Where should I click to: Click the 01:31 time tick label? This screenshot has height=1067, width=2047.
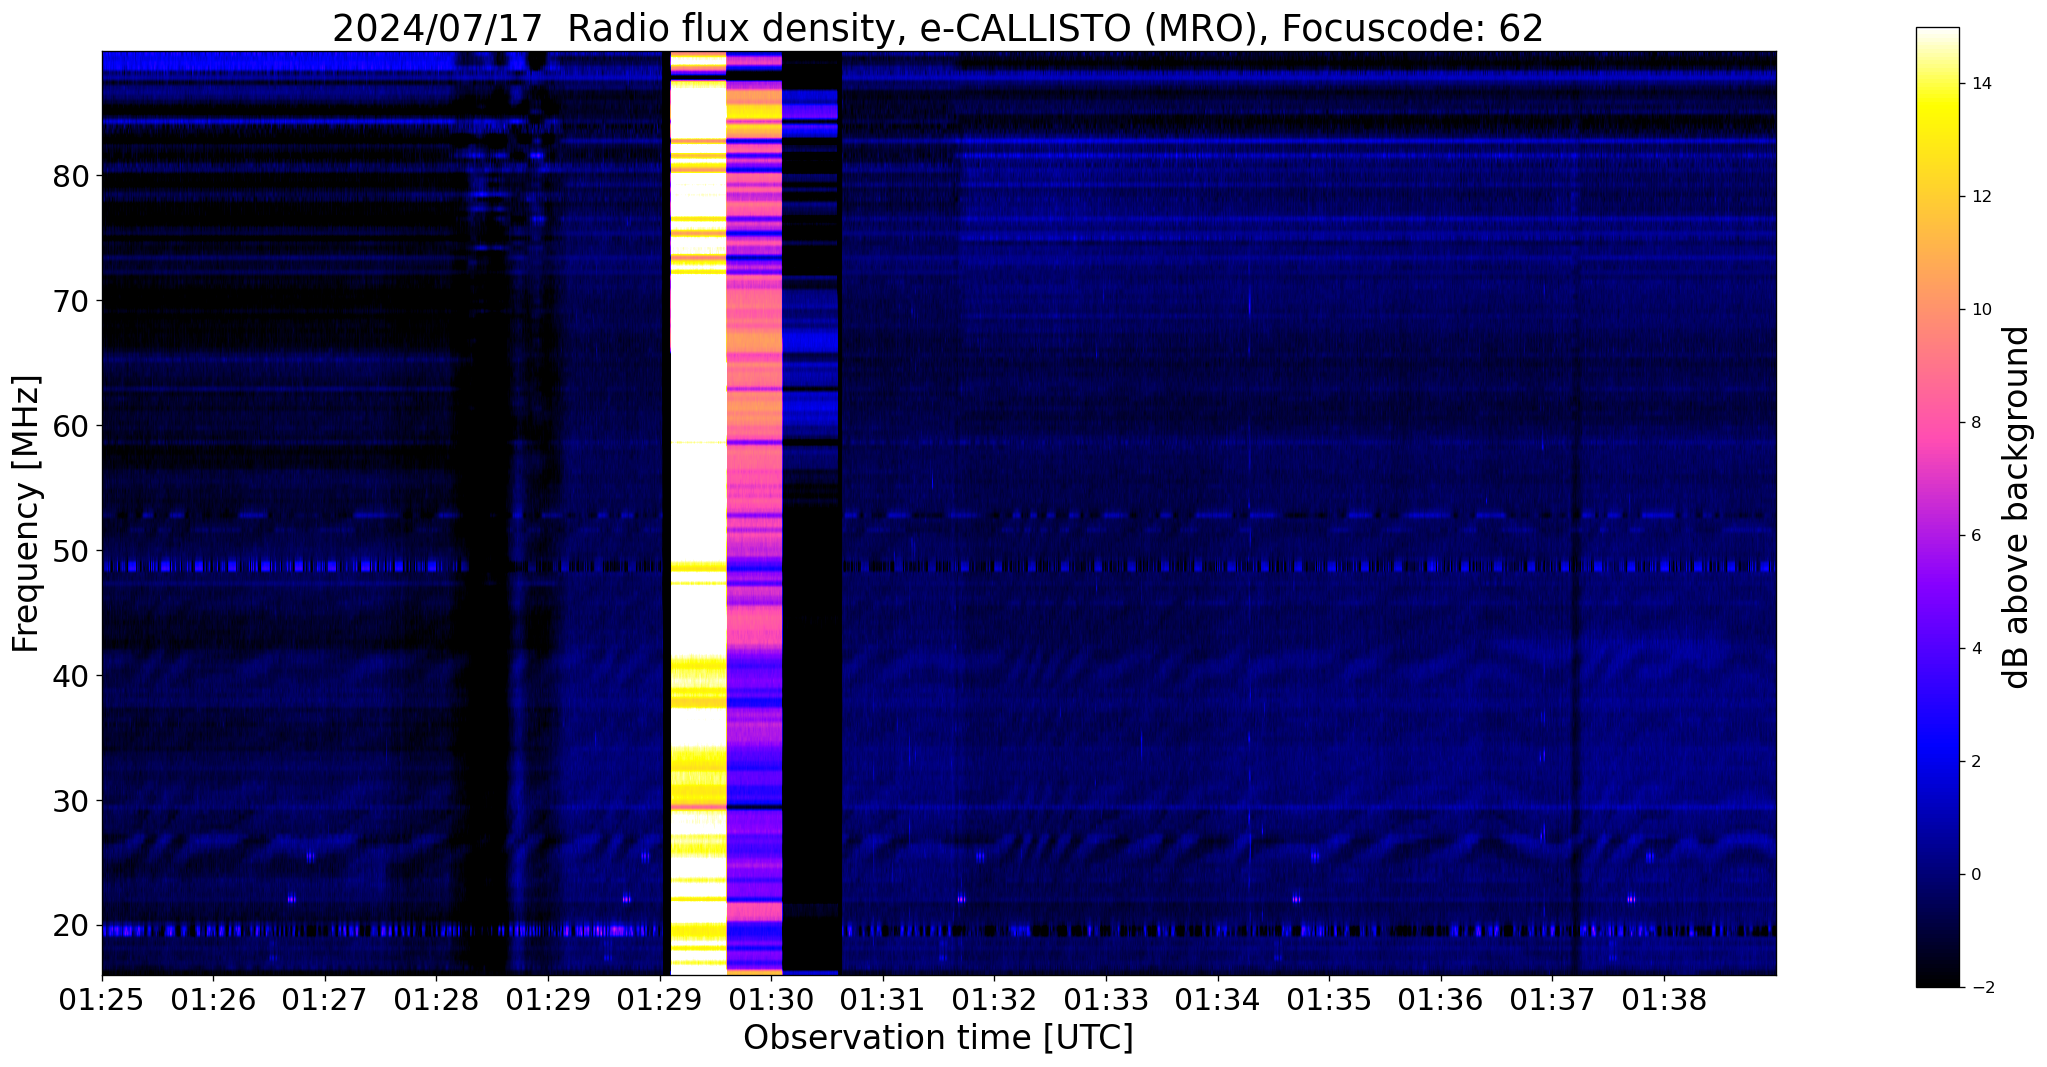883,999
